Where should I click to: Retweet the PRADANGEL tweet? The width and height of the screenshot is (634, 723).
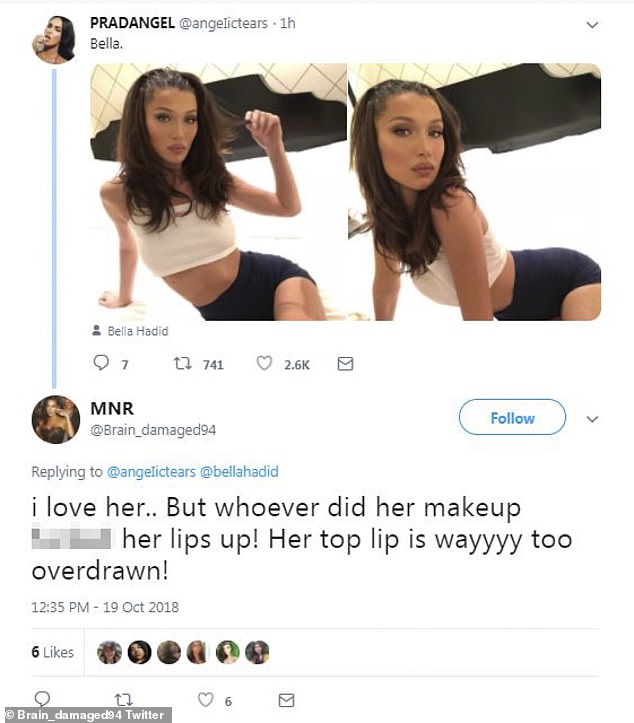click(x=182, y=365)
